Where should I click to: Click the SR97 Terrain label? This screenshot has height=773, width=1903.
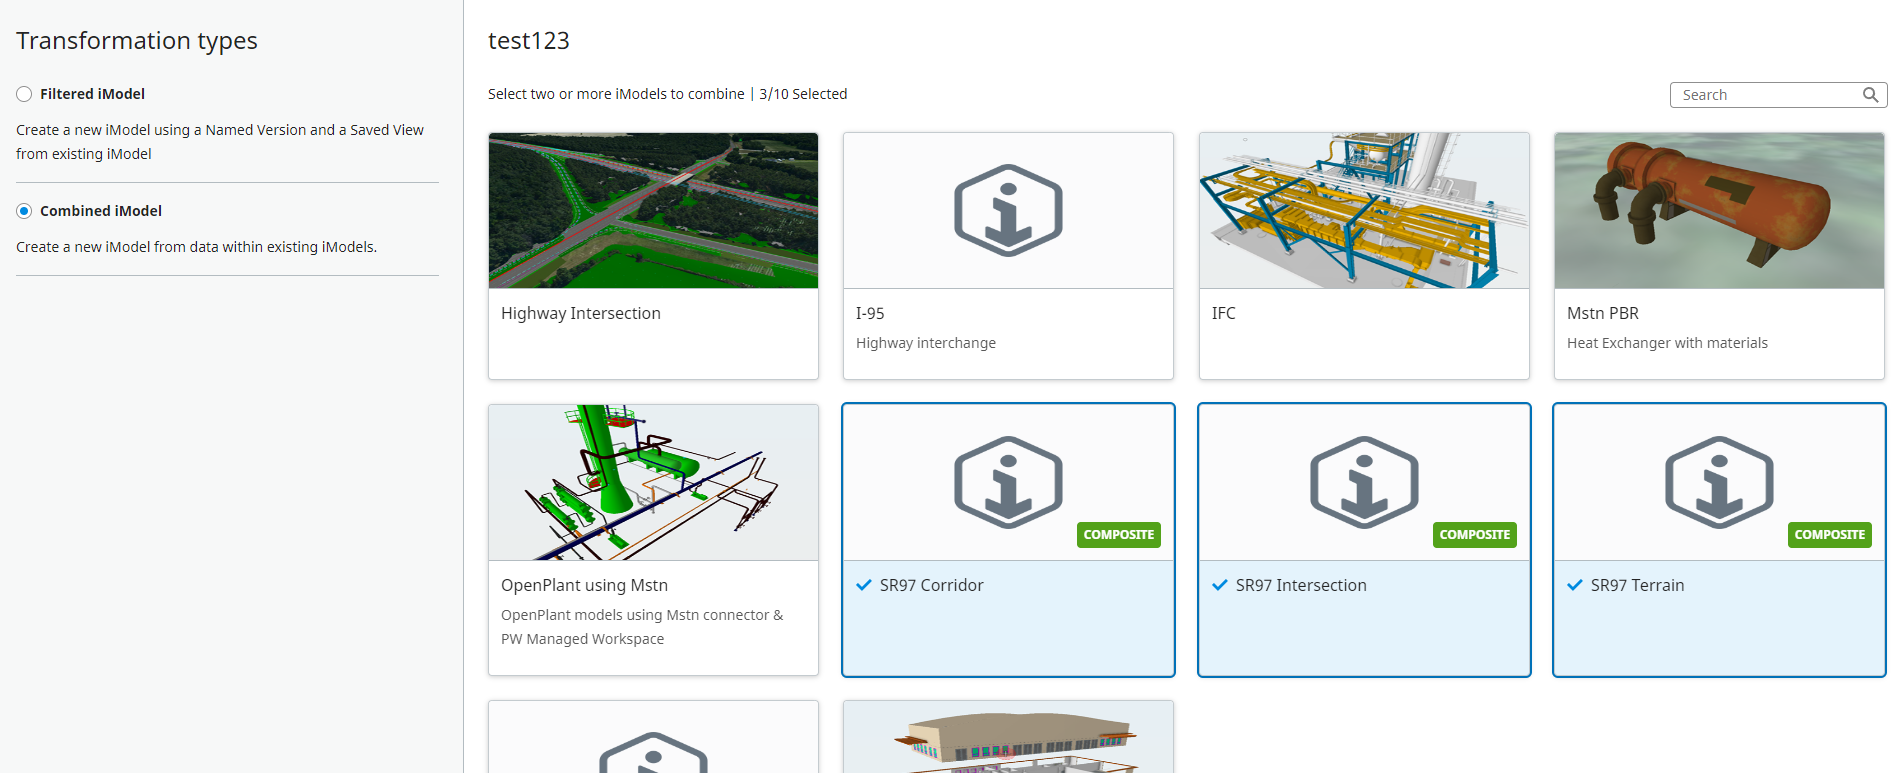pyautogui.click(x=1638, y=585)
